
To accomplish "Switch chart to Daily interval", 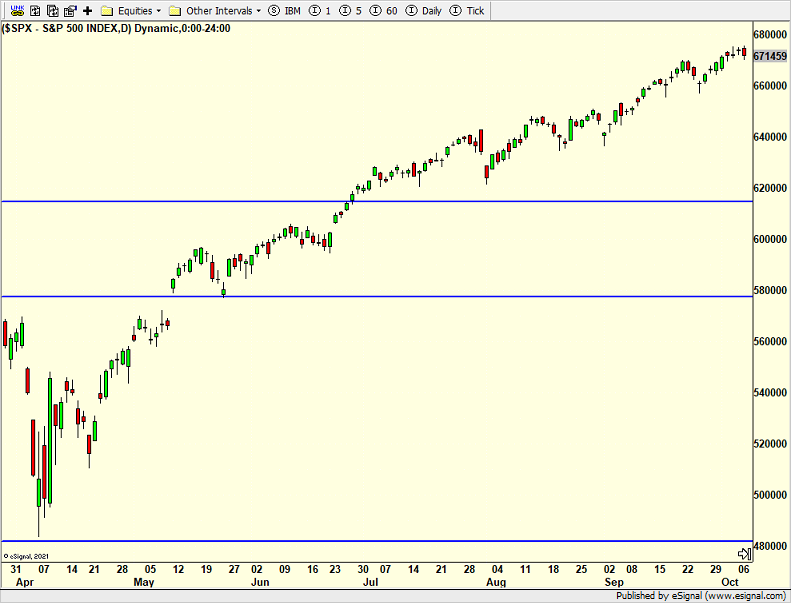I will [425, 10].
